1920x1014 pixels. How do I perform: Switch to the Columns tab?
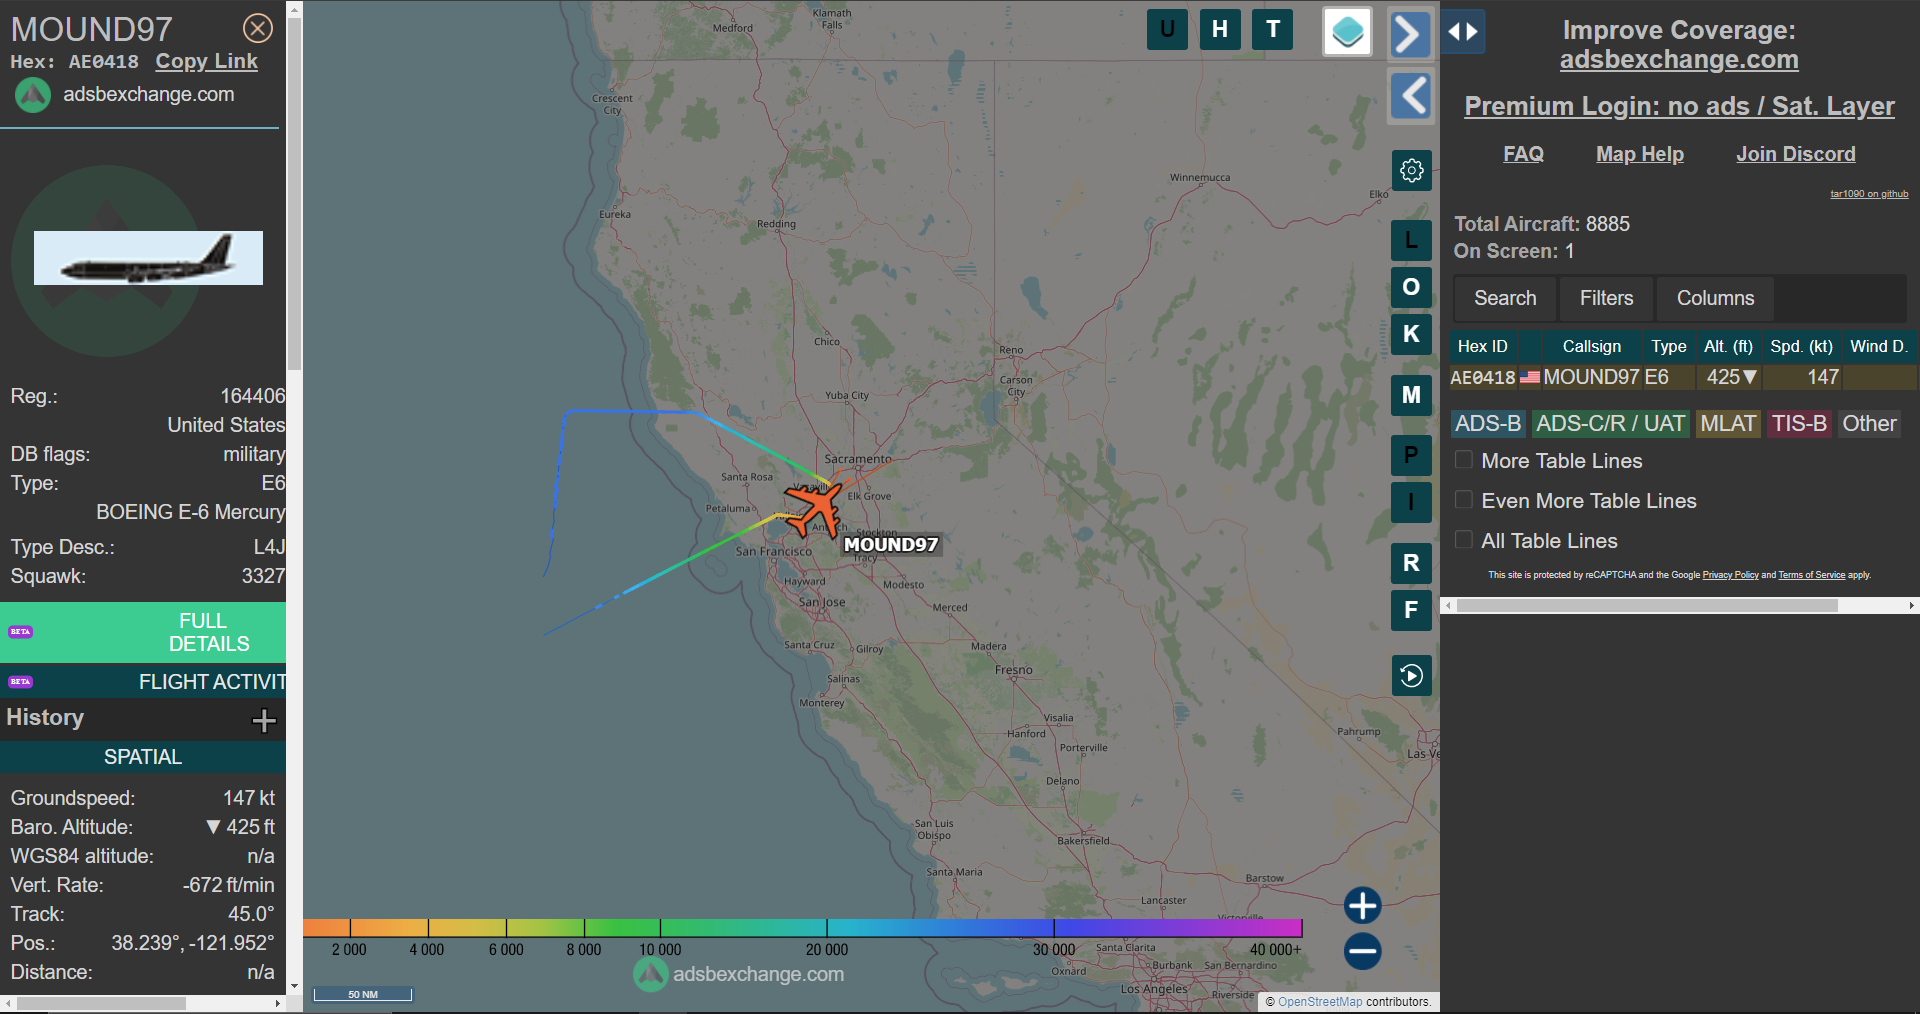[x=1715, y=298]
